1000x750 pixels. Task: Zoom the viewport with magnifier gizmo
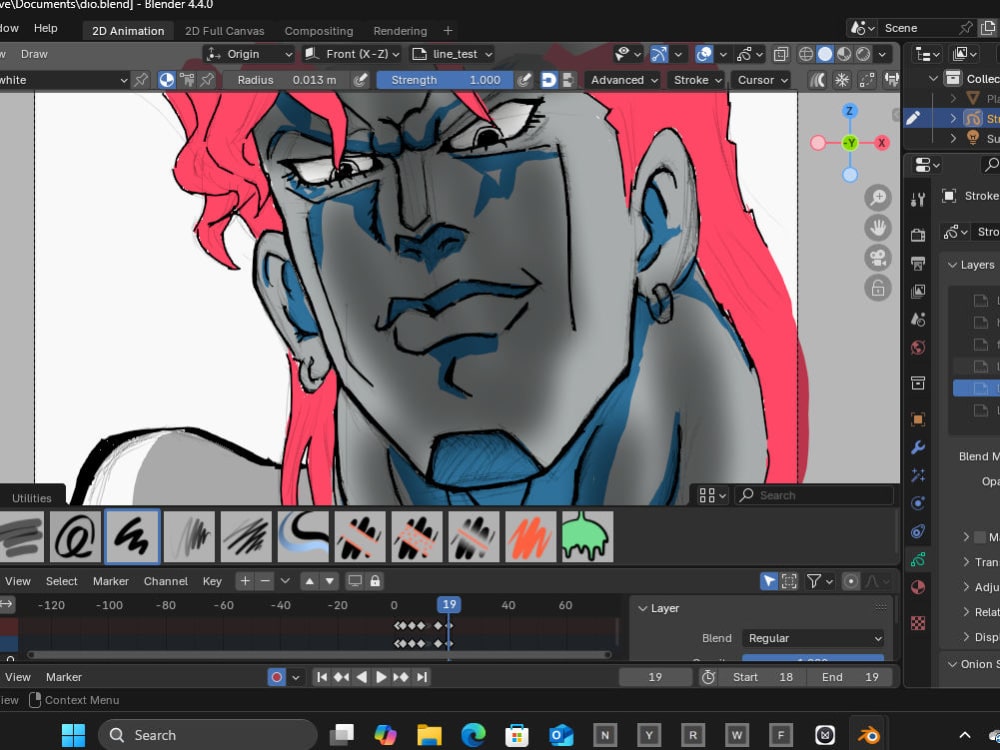coord(878,198)
